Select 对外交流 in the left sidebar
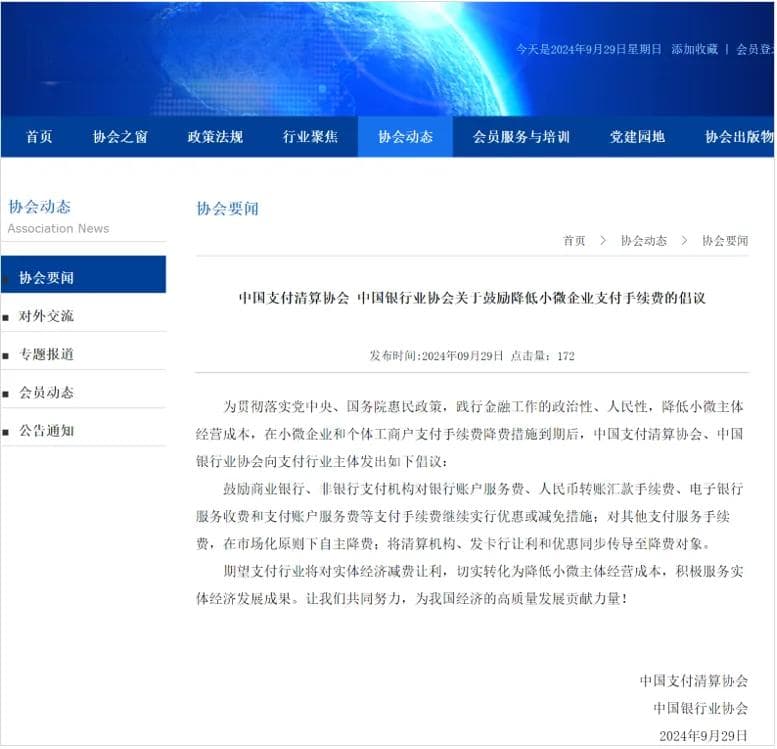This screenshot has width=777, height=749. pyautogui.click(x=46, y=316)
